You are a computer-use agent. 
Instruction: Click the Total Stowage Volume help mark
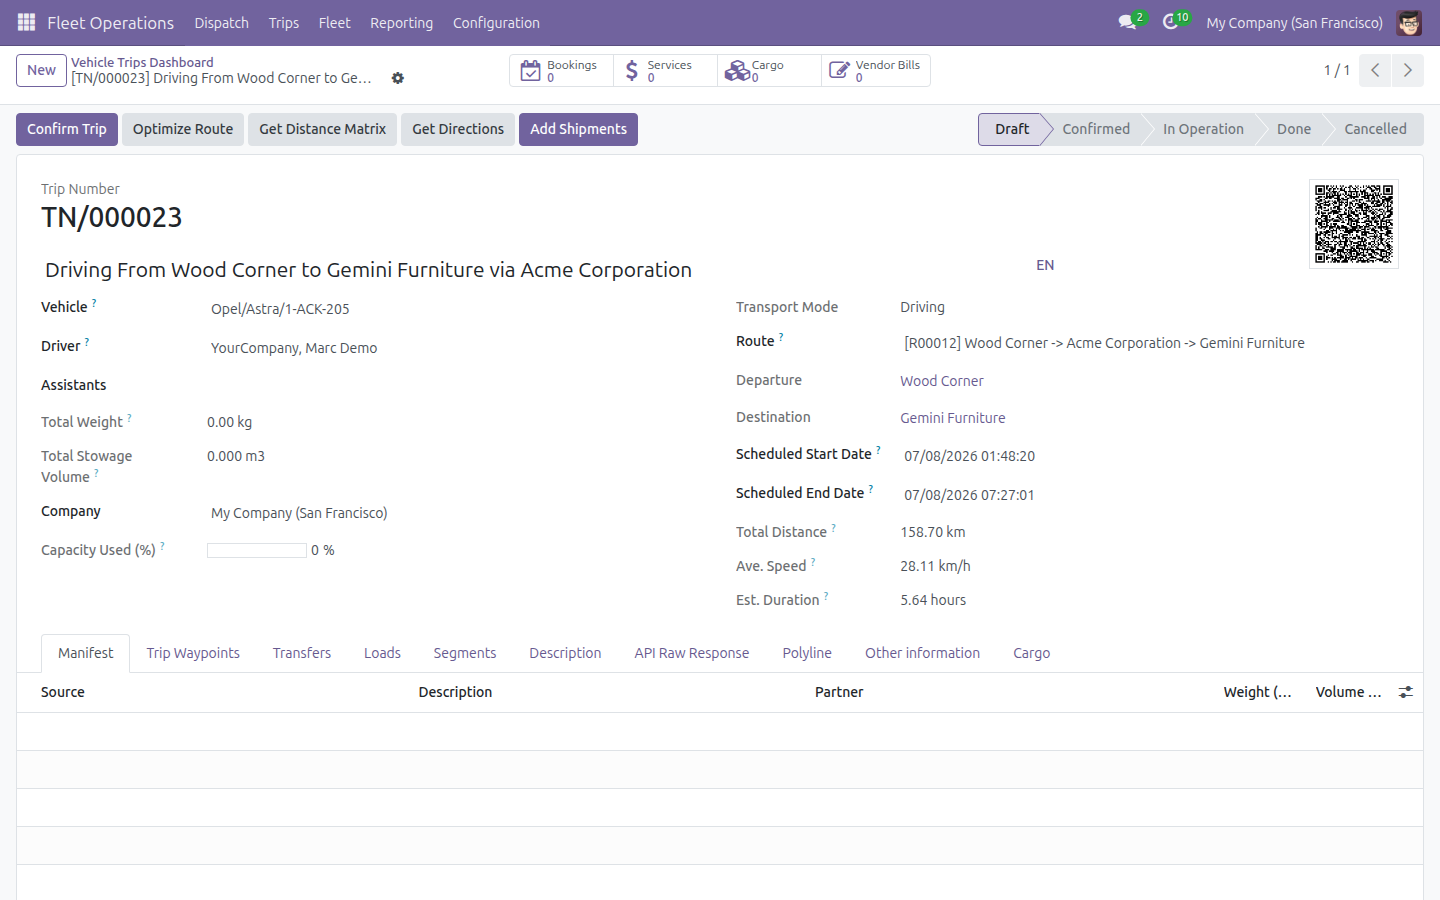click(96, 472)
